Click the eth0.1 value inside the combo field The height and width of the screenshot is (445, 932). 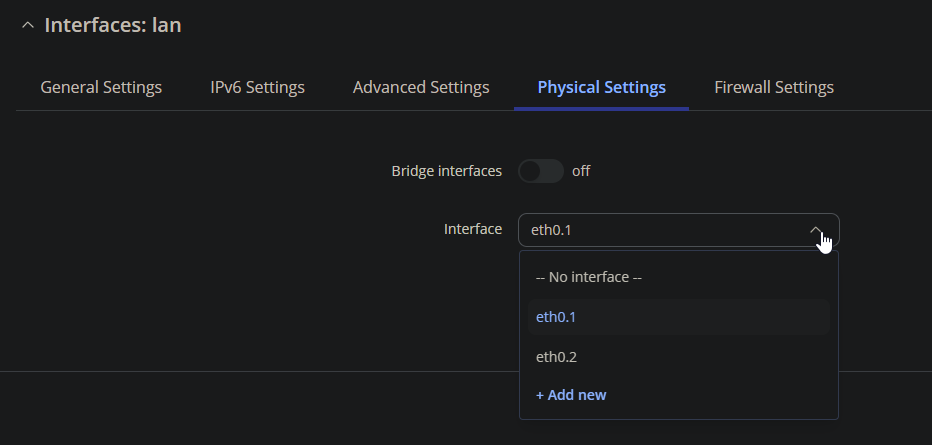coord(551,230)
